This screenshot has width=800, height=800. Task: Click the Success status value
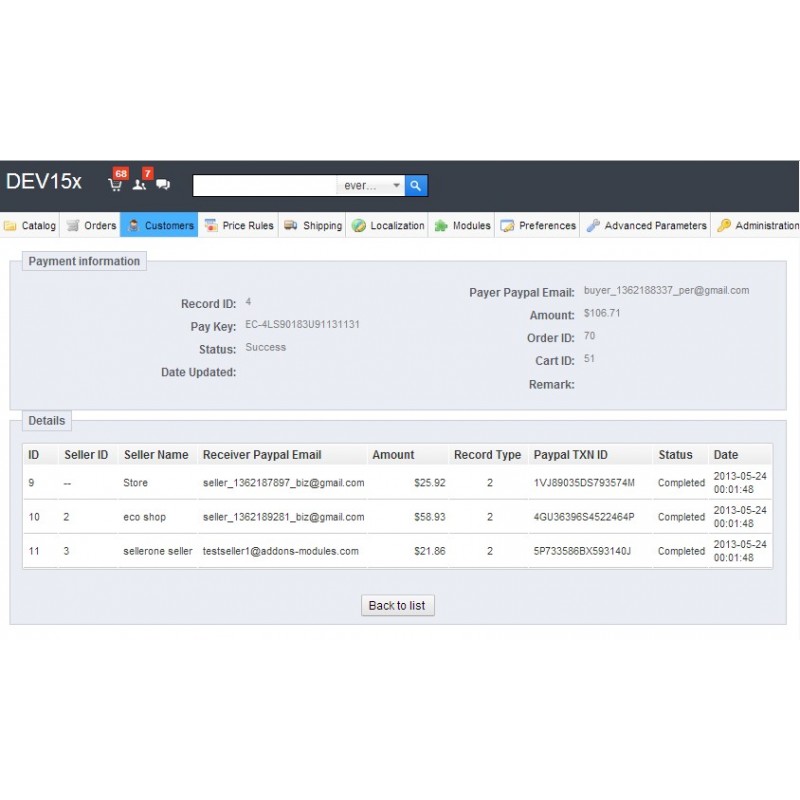coord(265,347)
